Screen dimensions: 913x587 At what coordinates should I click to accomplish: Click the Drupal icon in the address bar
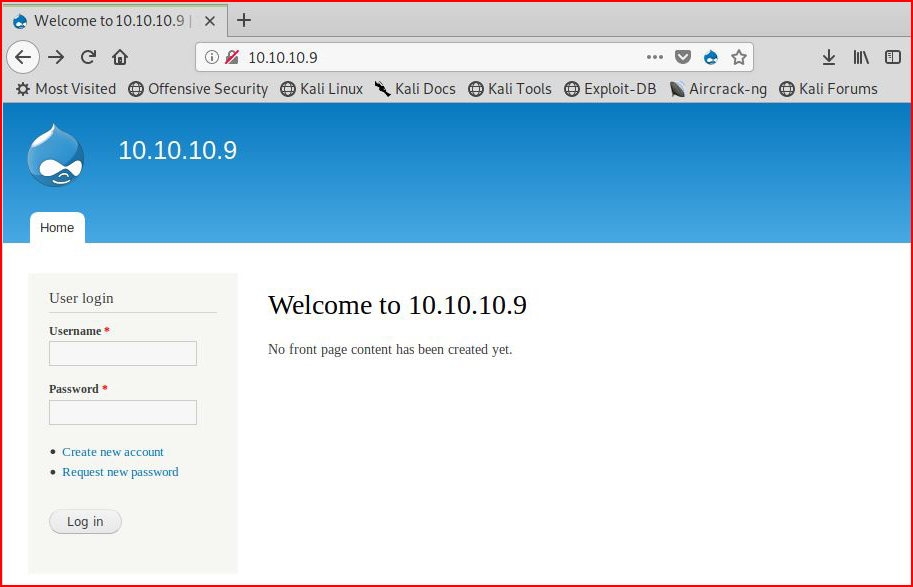(x=710, y=57)
